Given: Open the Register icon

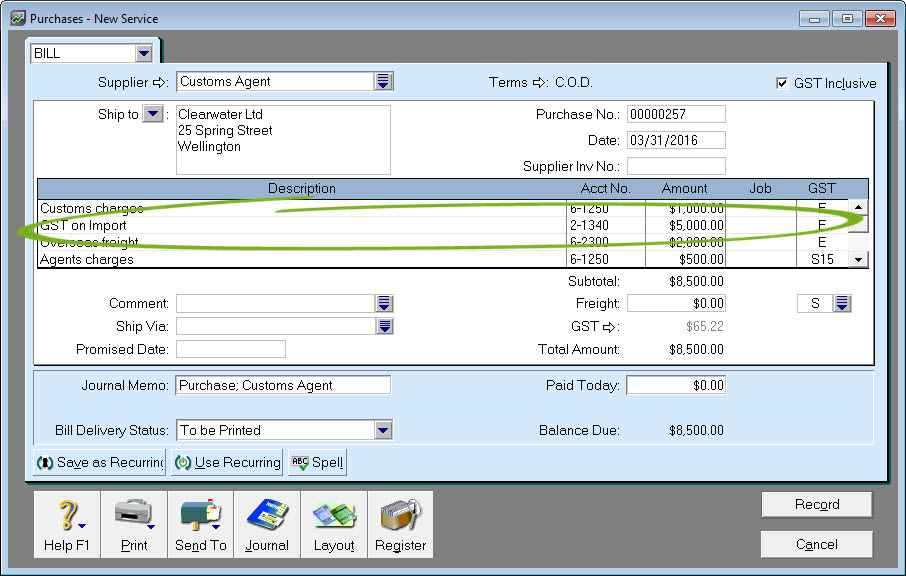Looking at the screenshot, I should [400, 514].
